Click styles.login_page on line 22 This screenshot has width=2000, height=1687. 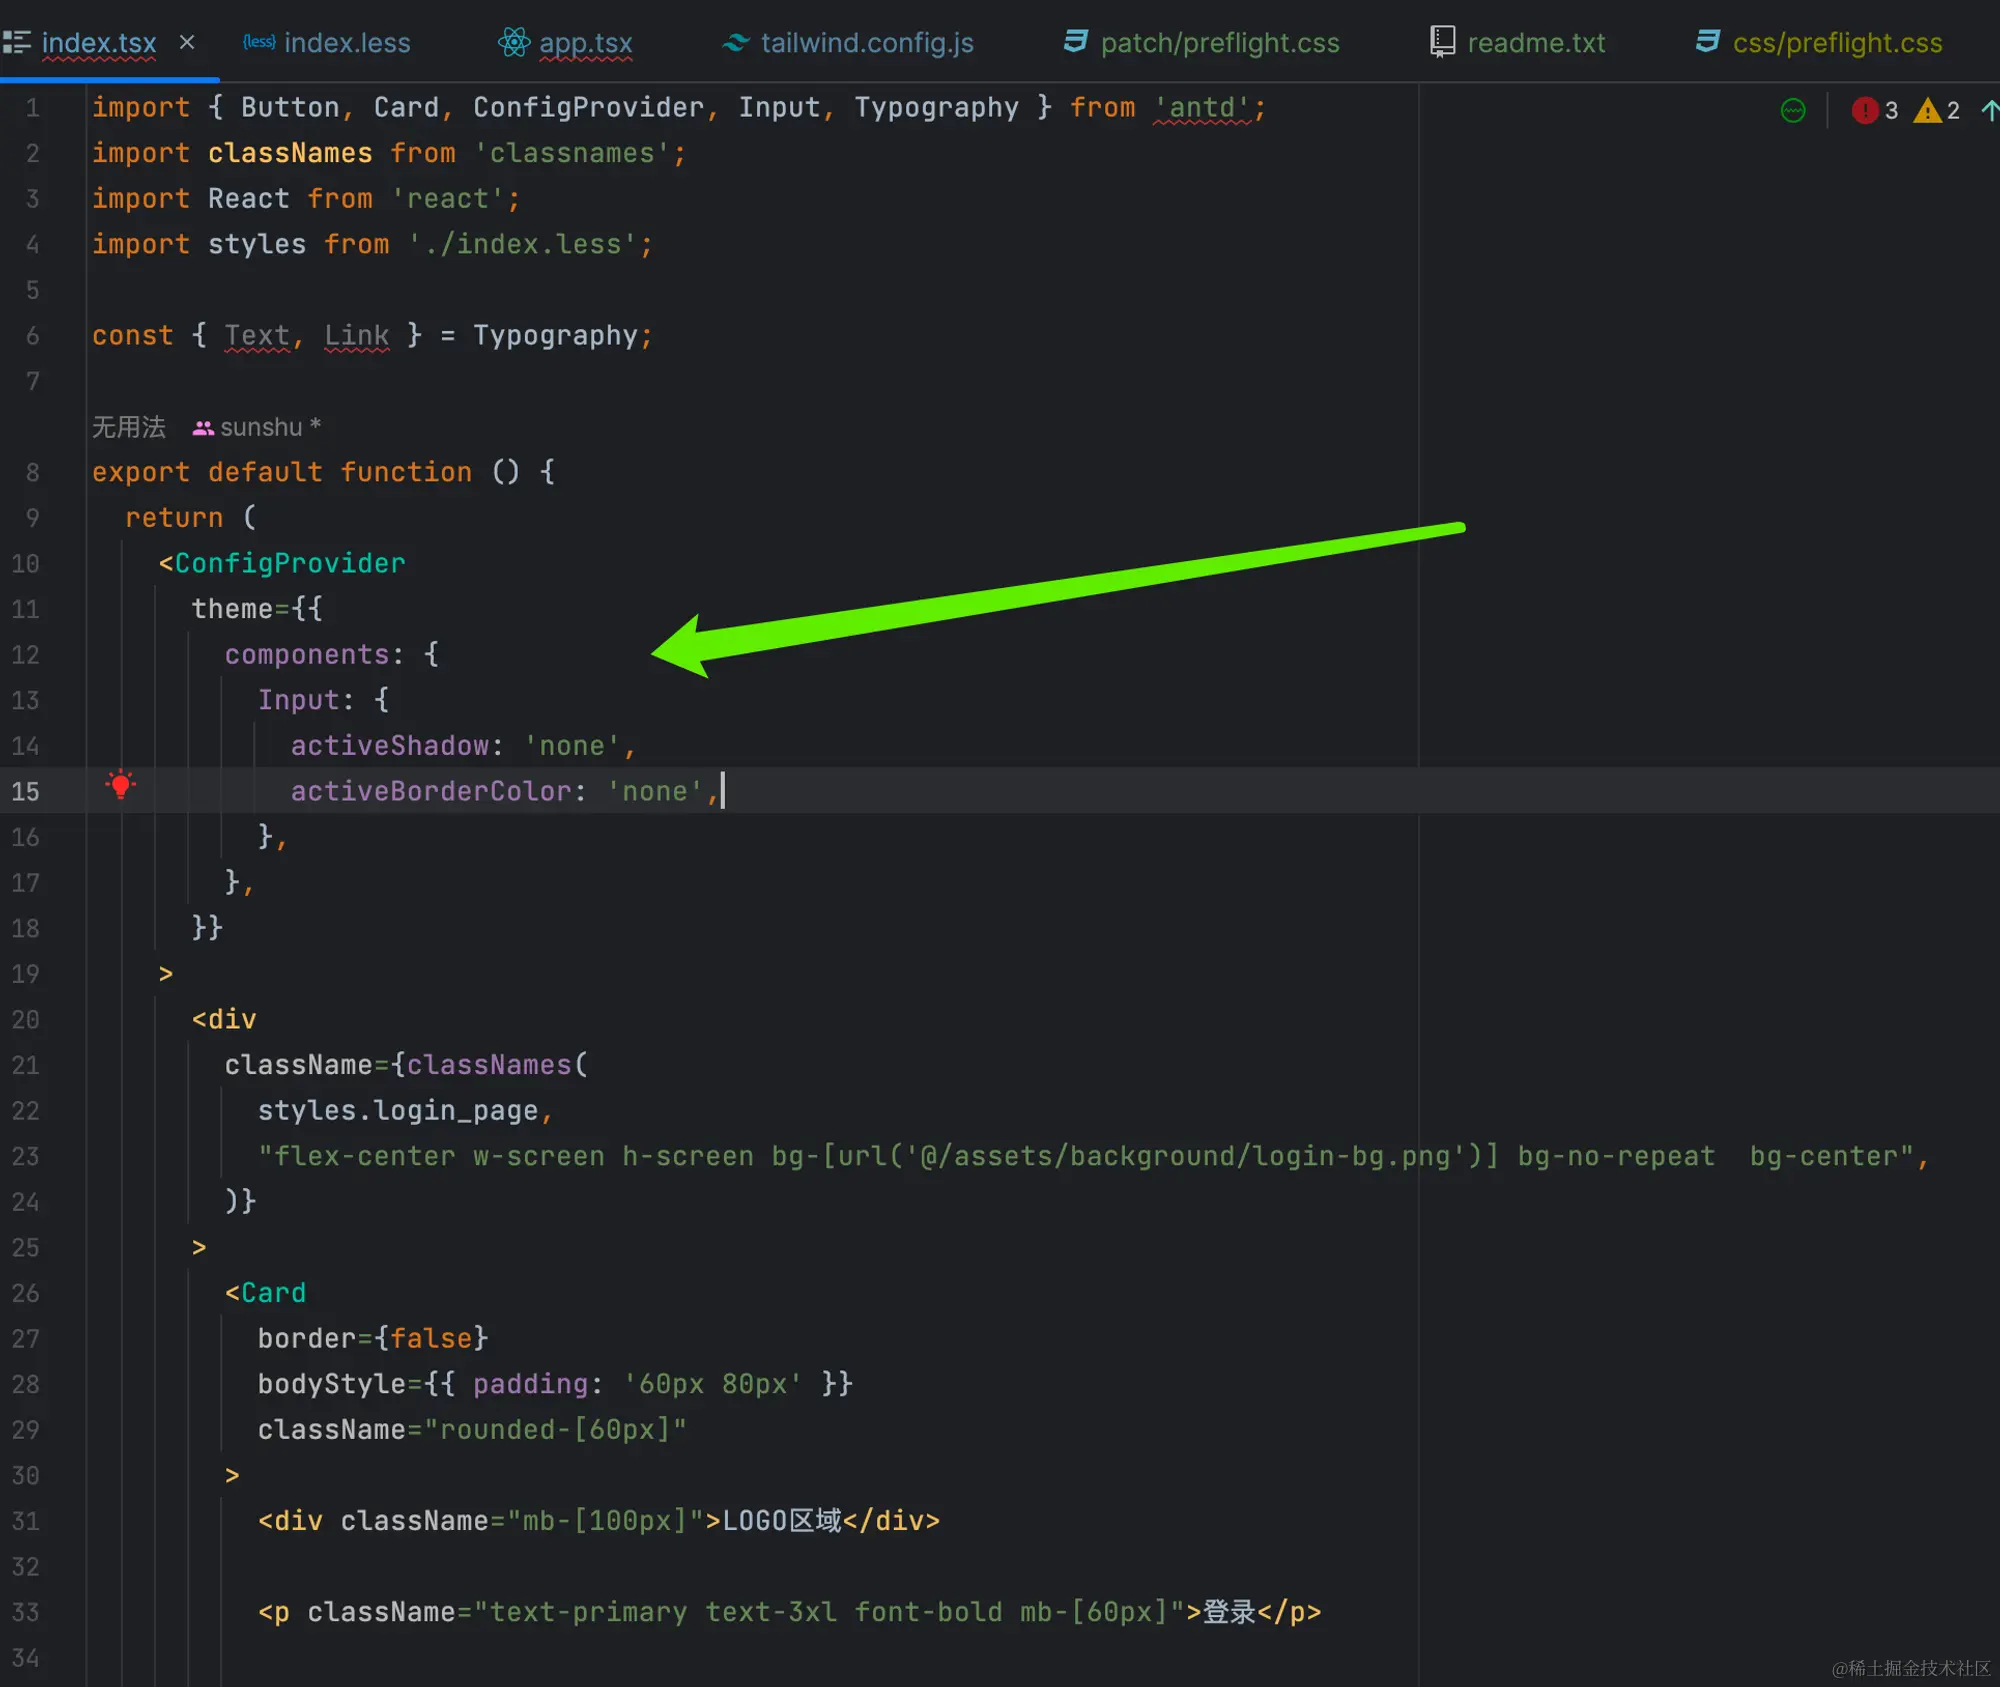coord(398,1110)
